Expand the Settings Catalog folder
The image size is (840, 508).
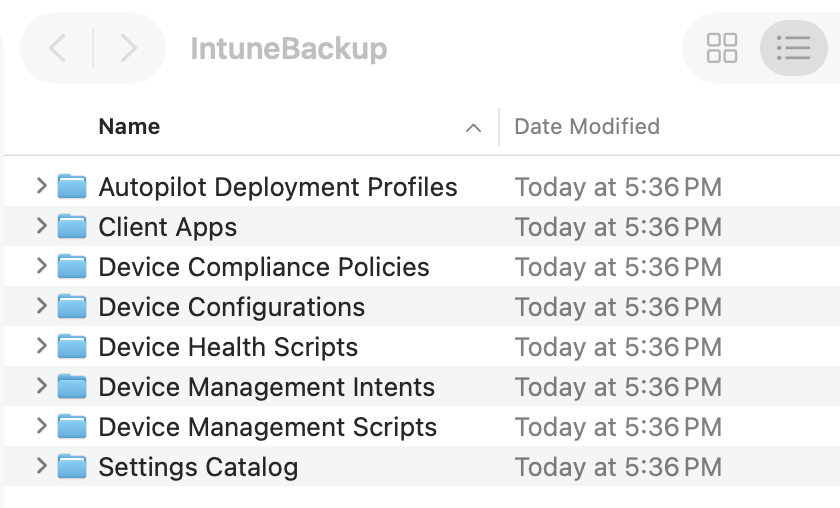point(41,466)
